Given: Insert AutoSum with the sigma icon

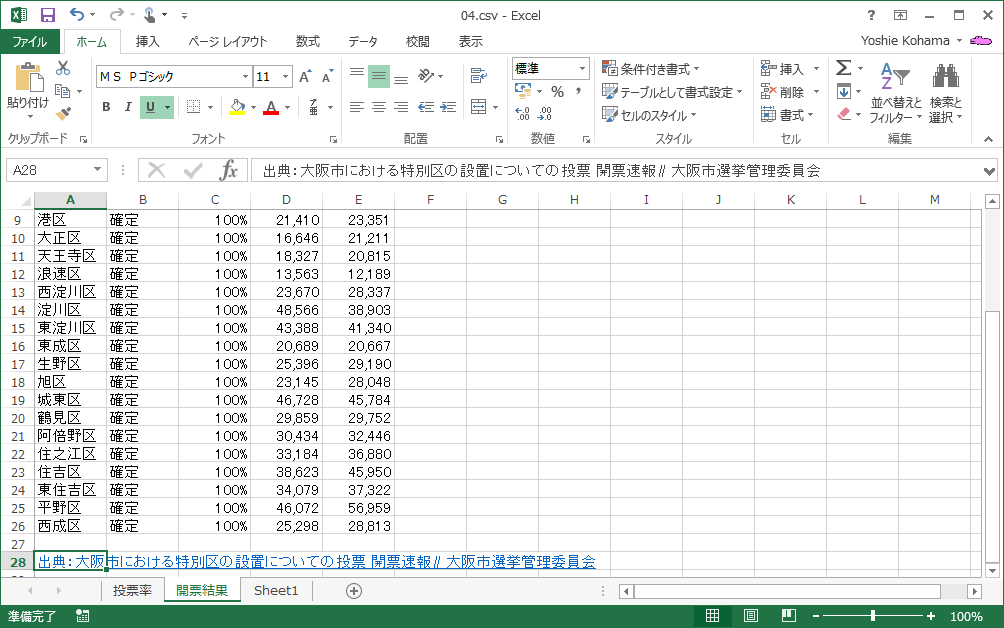Looking at the screenshot, I should (843, 68).
